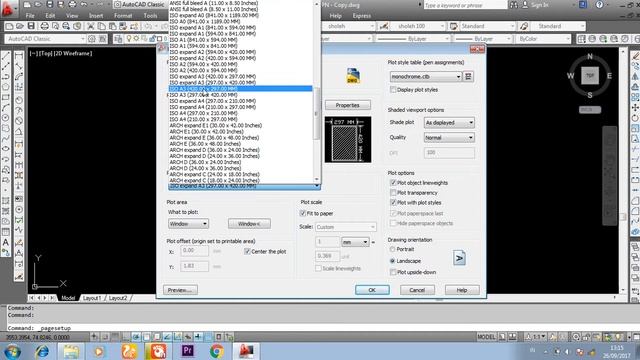Enable Plot upside-down checkbox
Screen dimensions: 640x360
click(x=393, y=272)
